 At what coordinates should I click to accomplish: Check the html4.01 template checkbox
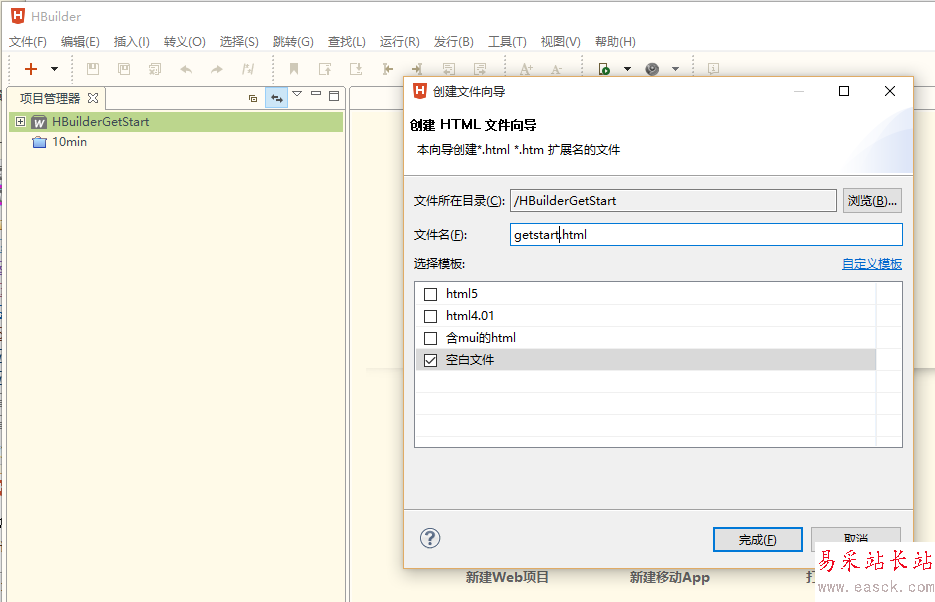[x=431, y=316]
